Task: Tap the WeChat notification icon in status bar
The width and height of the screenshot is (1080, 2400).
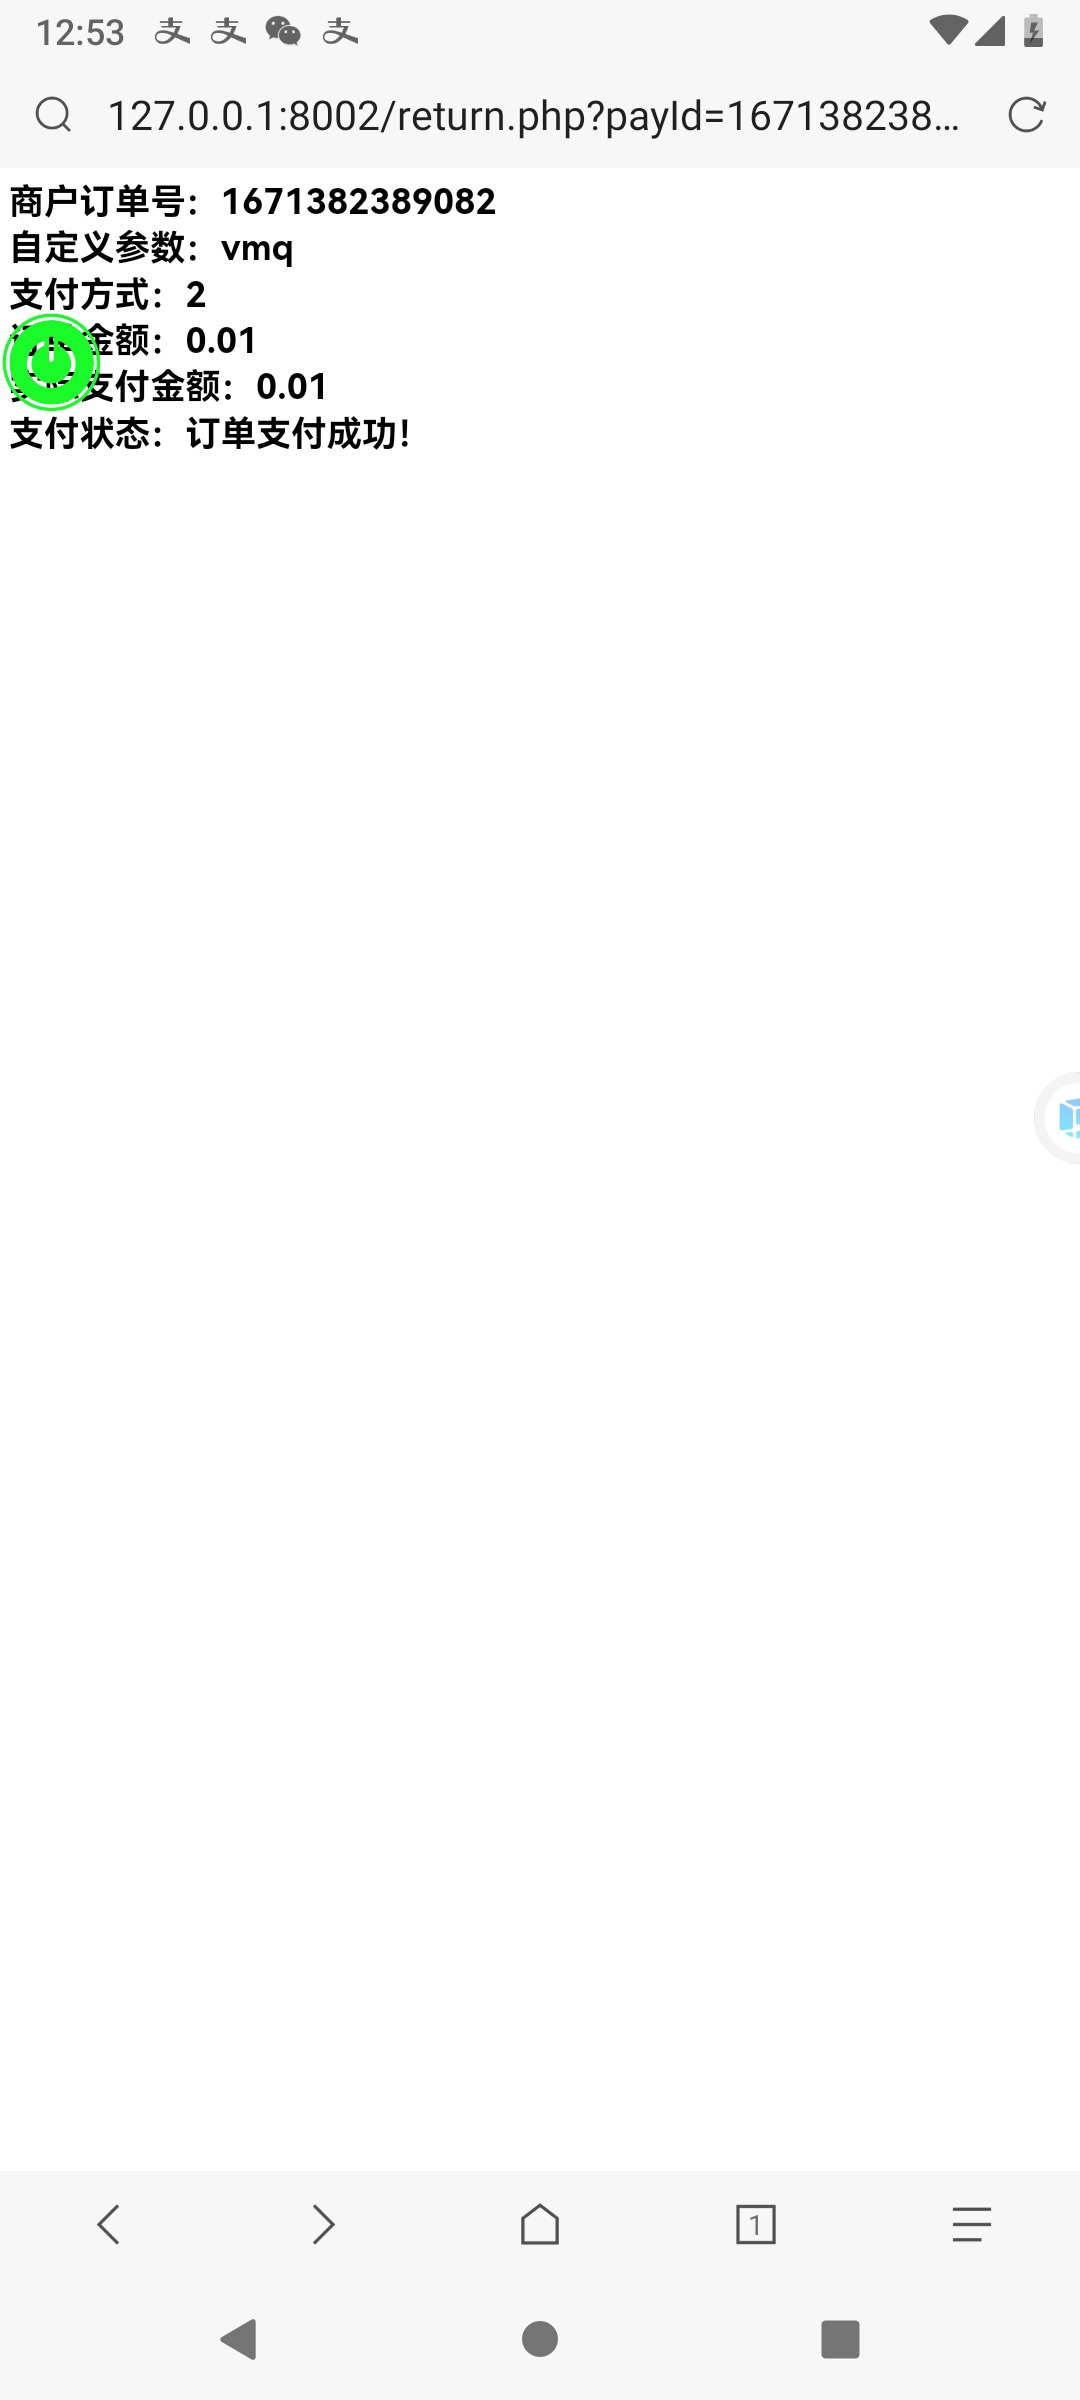Action: coord(283,31)
